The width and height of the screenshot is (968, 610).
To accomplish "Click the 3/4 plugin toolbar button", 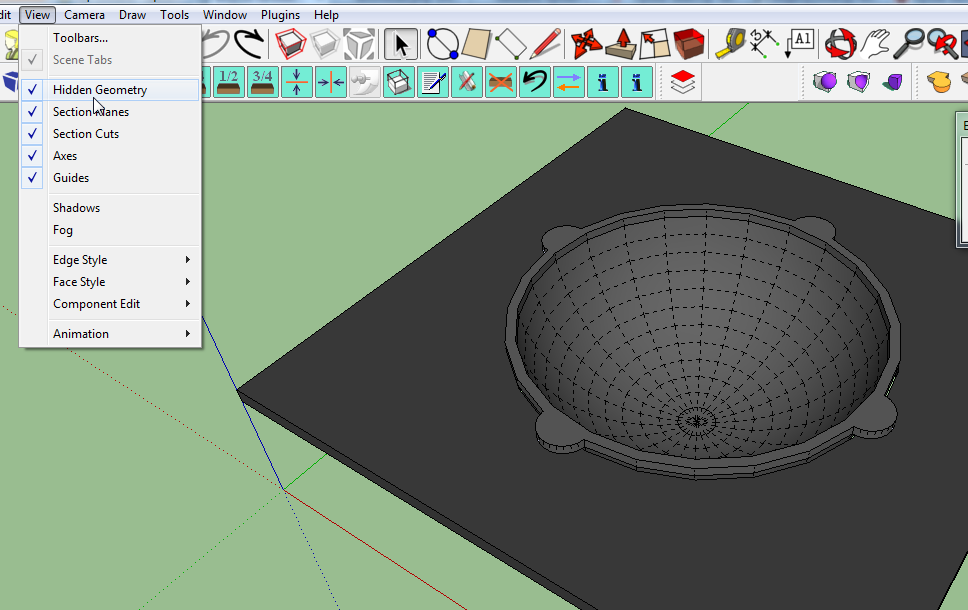I will [263, 82].
